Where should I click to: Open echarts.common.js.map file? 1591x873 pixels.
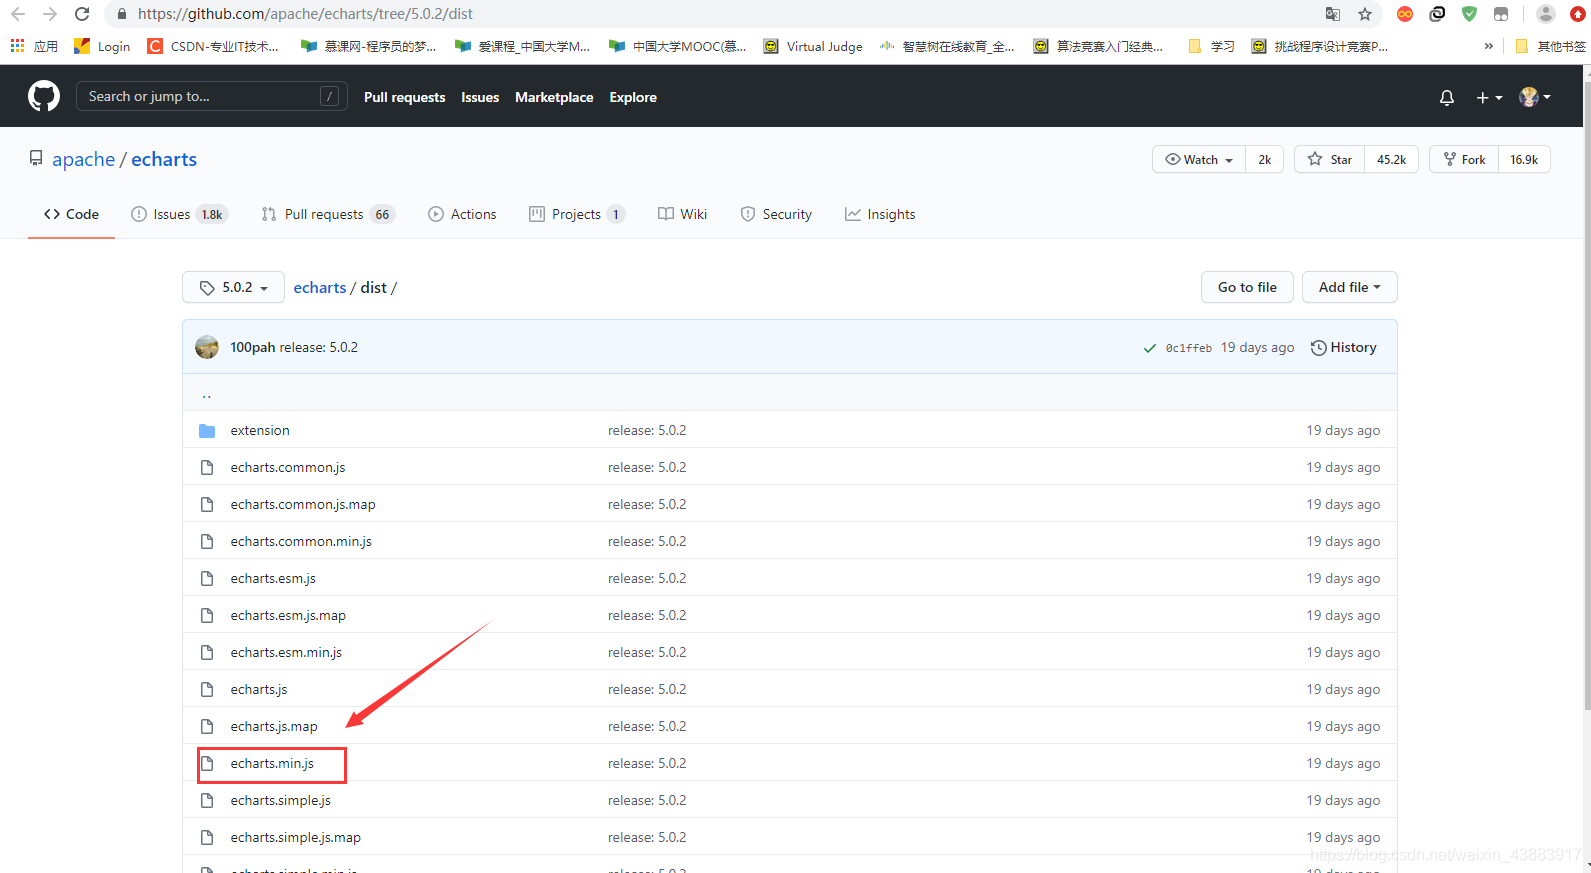[303, 504]
